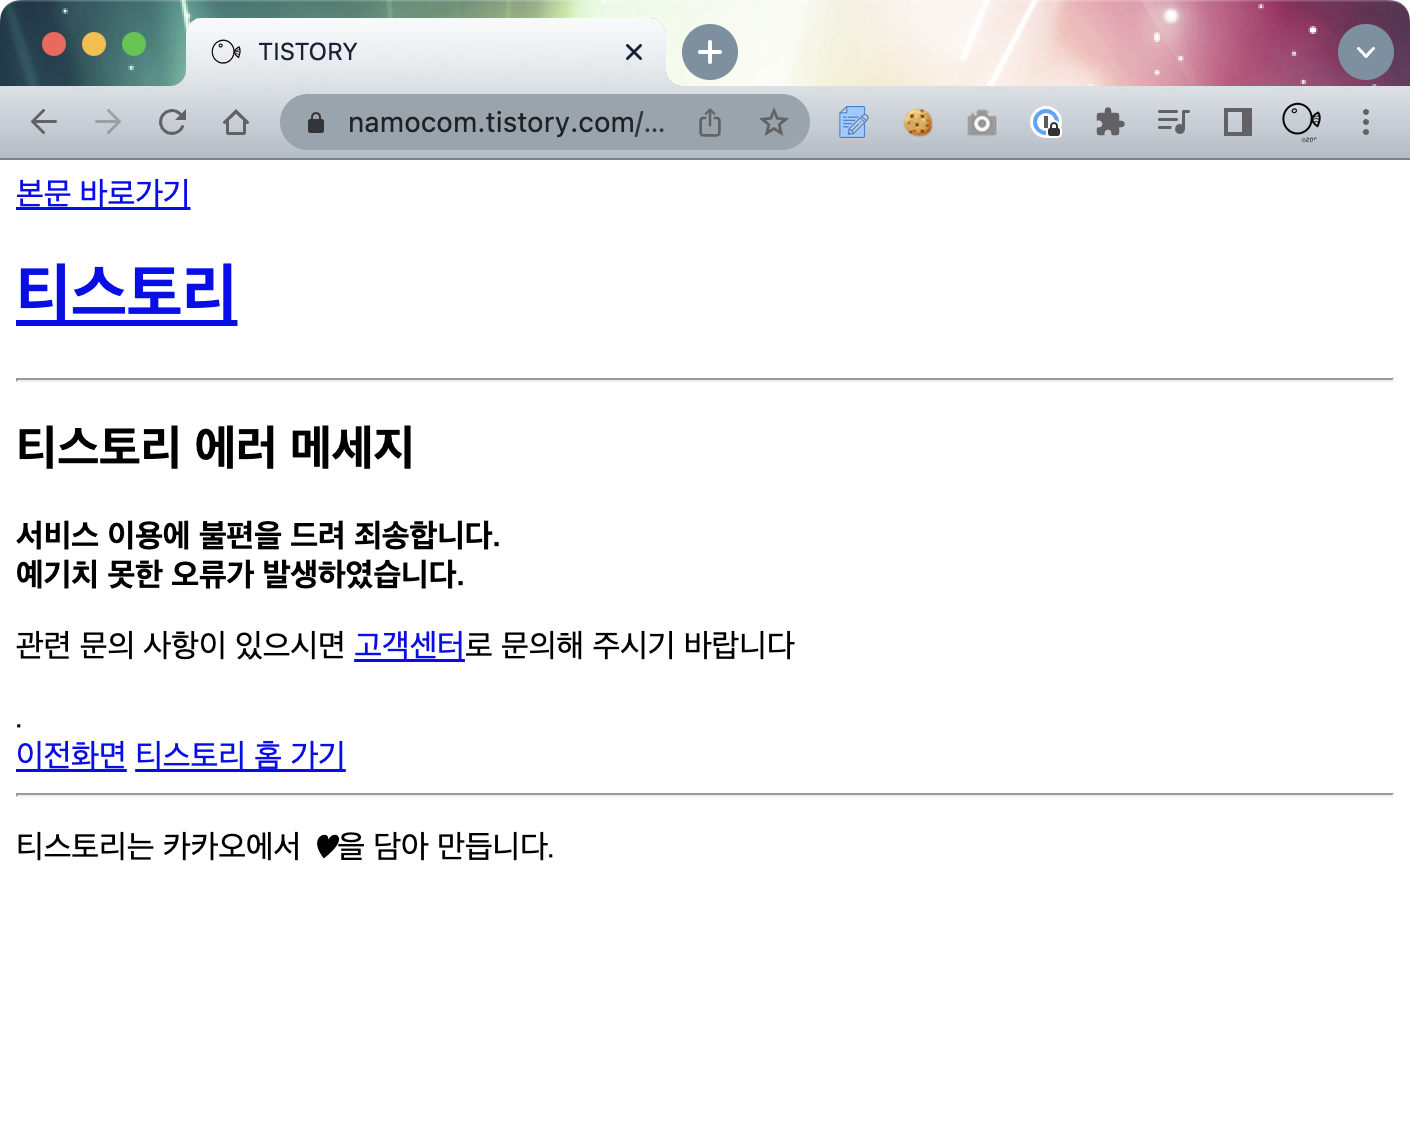Open the Extensions puzzle menu
Image resolution: width=1410 pixels, height=1126 pixels.
1110,122
